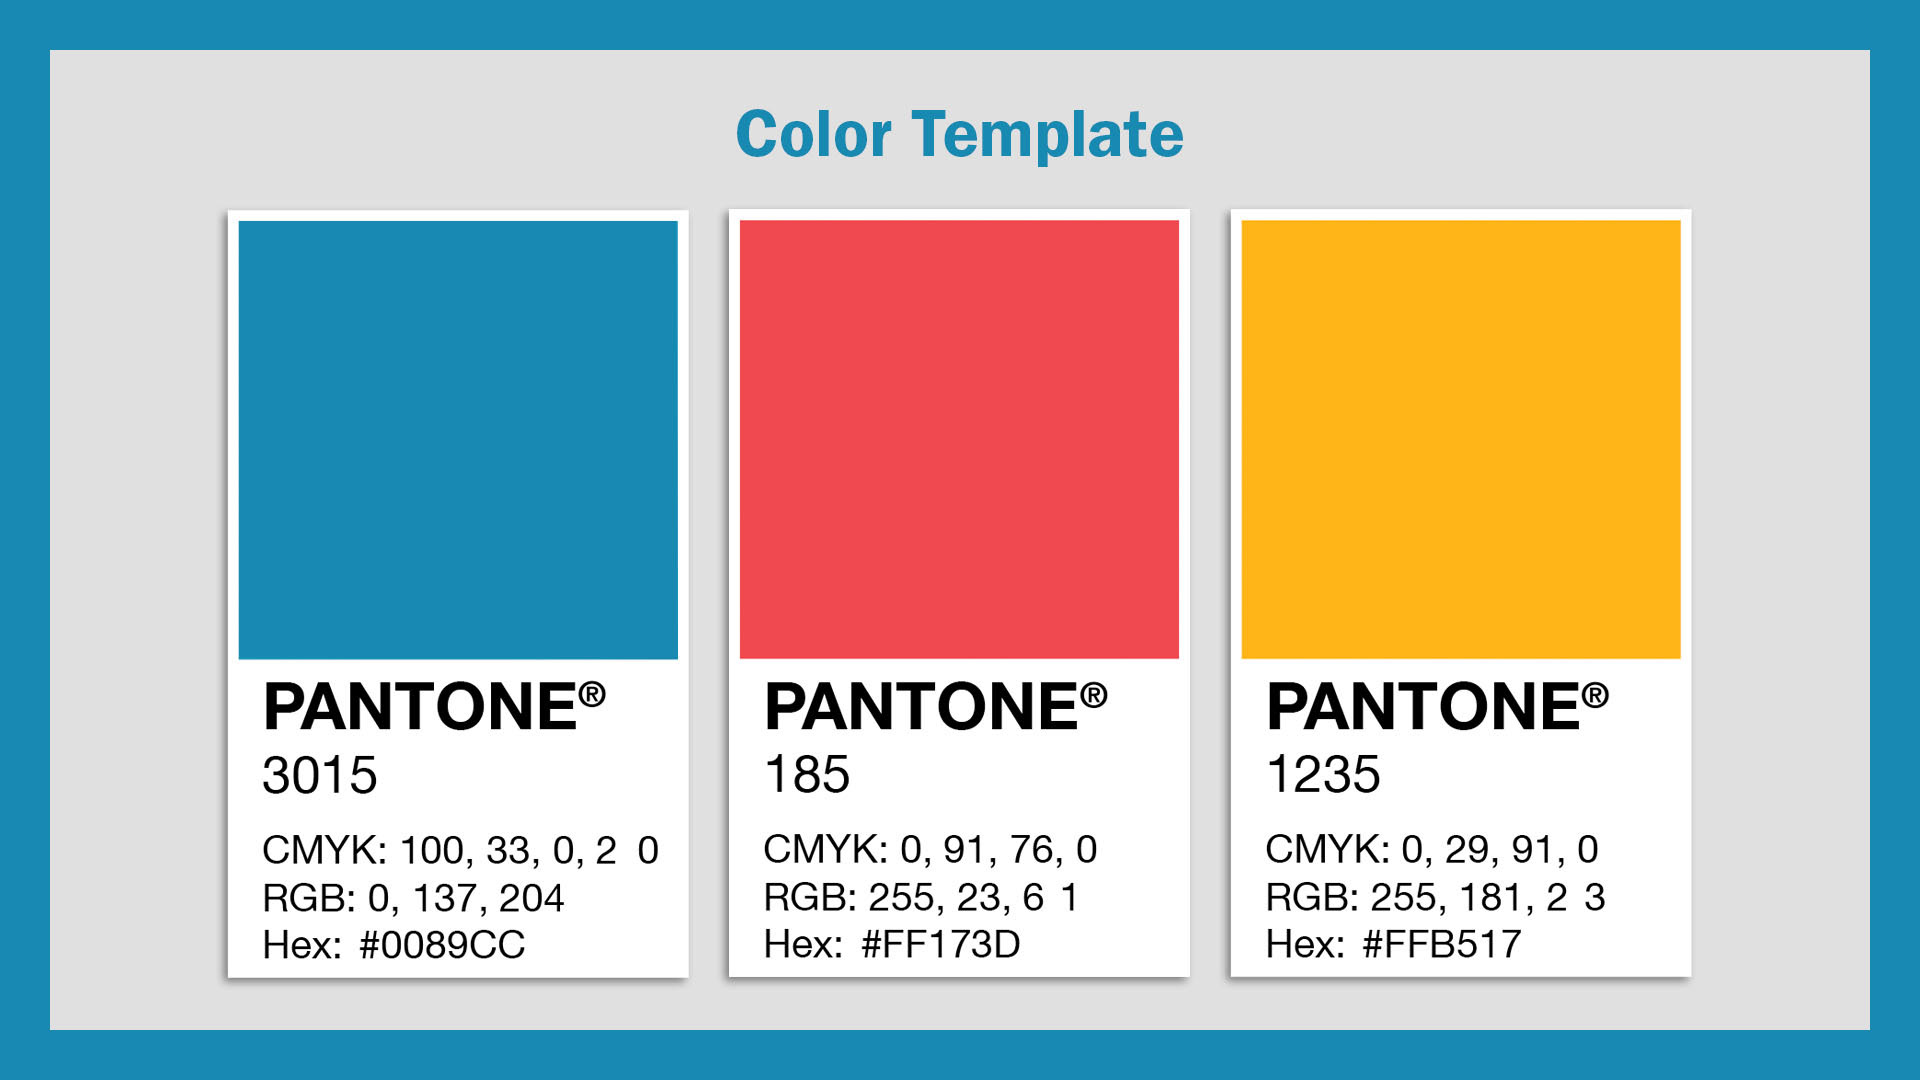Click PANTONE heading on yellow card

click(x=1423, y=708)
